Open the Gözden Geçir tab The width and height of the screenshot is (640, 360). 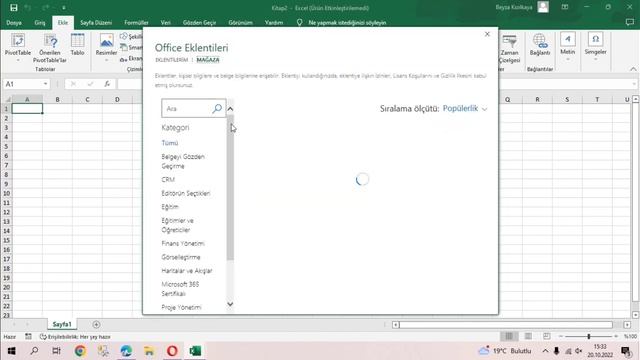tap(199, 22)
